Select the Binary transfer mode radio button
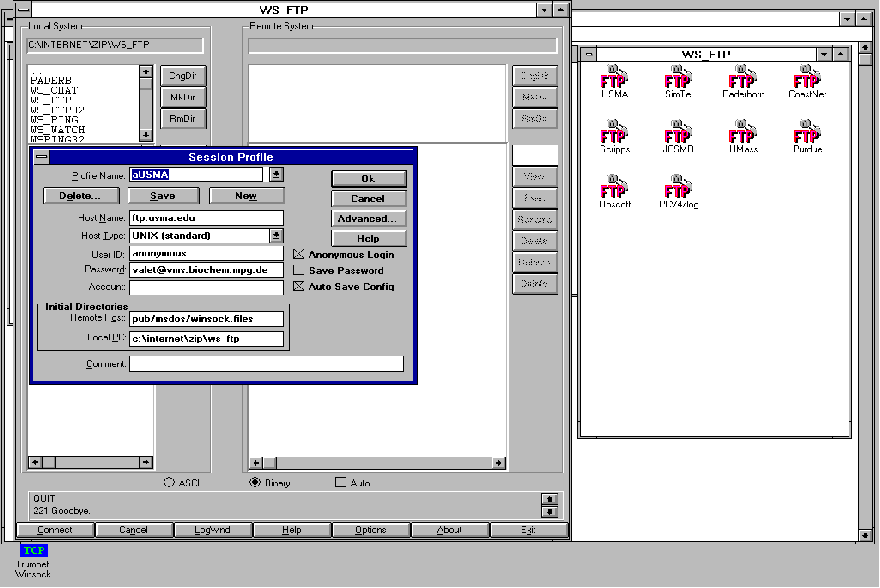This screenshot has height=588, width=880. [x=255, y=483]
